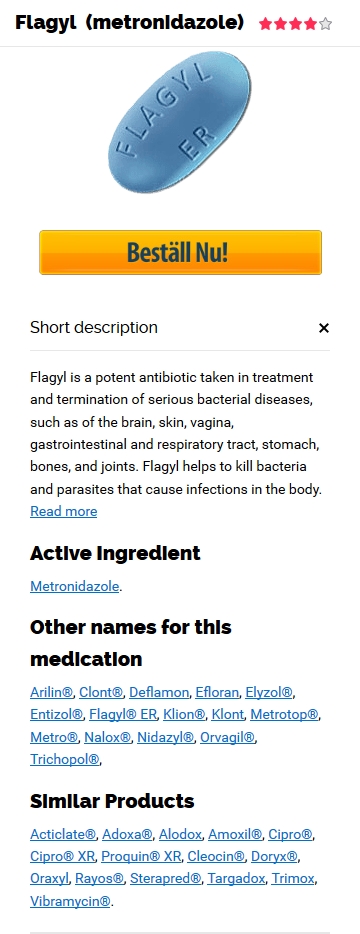Viewport: 360px width, 934px height.
Task: Collapse the Short description section
Action: (x=324, y=328)
